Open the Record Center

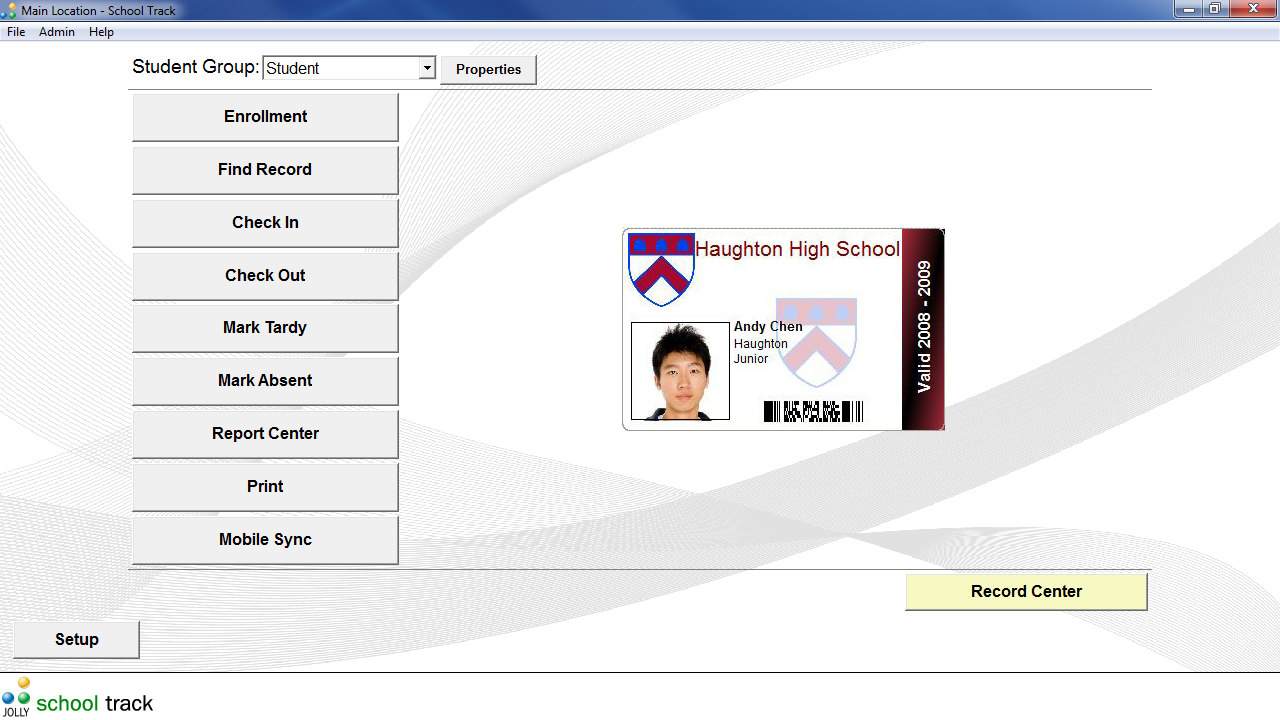pos(1026,592)
